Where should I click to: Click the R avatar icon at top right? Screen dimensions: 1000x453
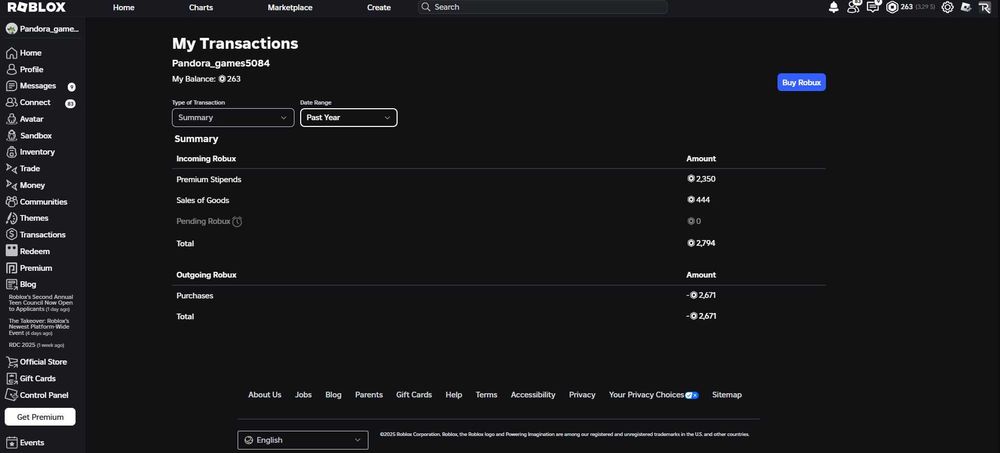point(985,7)
